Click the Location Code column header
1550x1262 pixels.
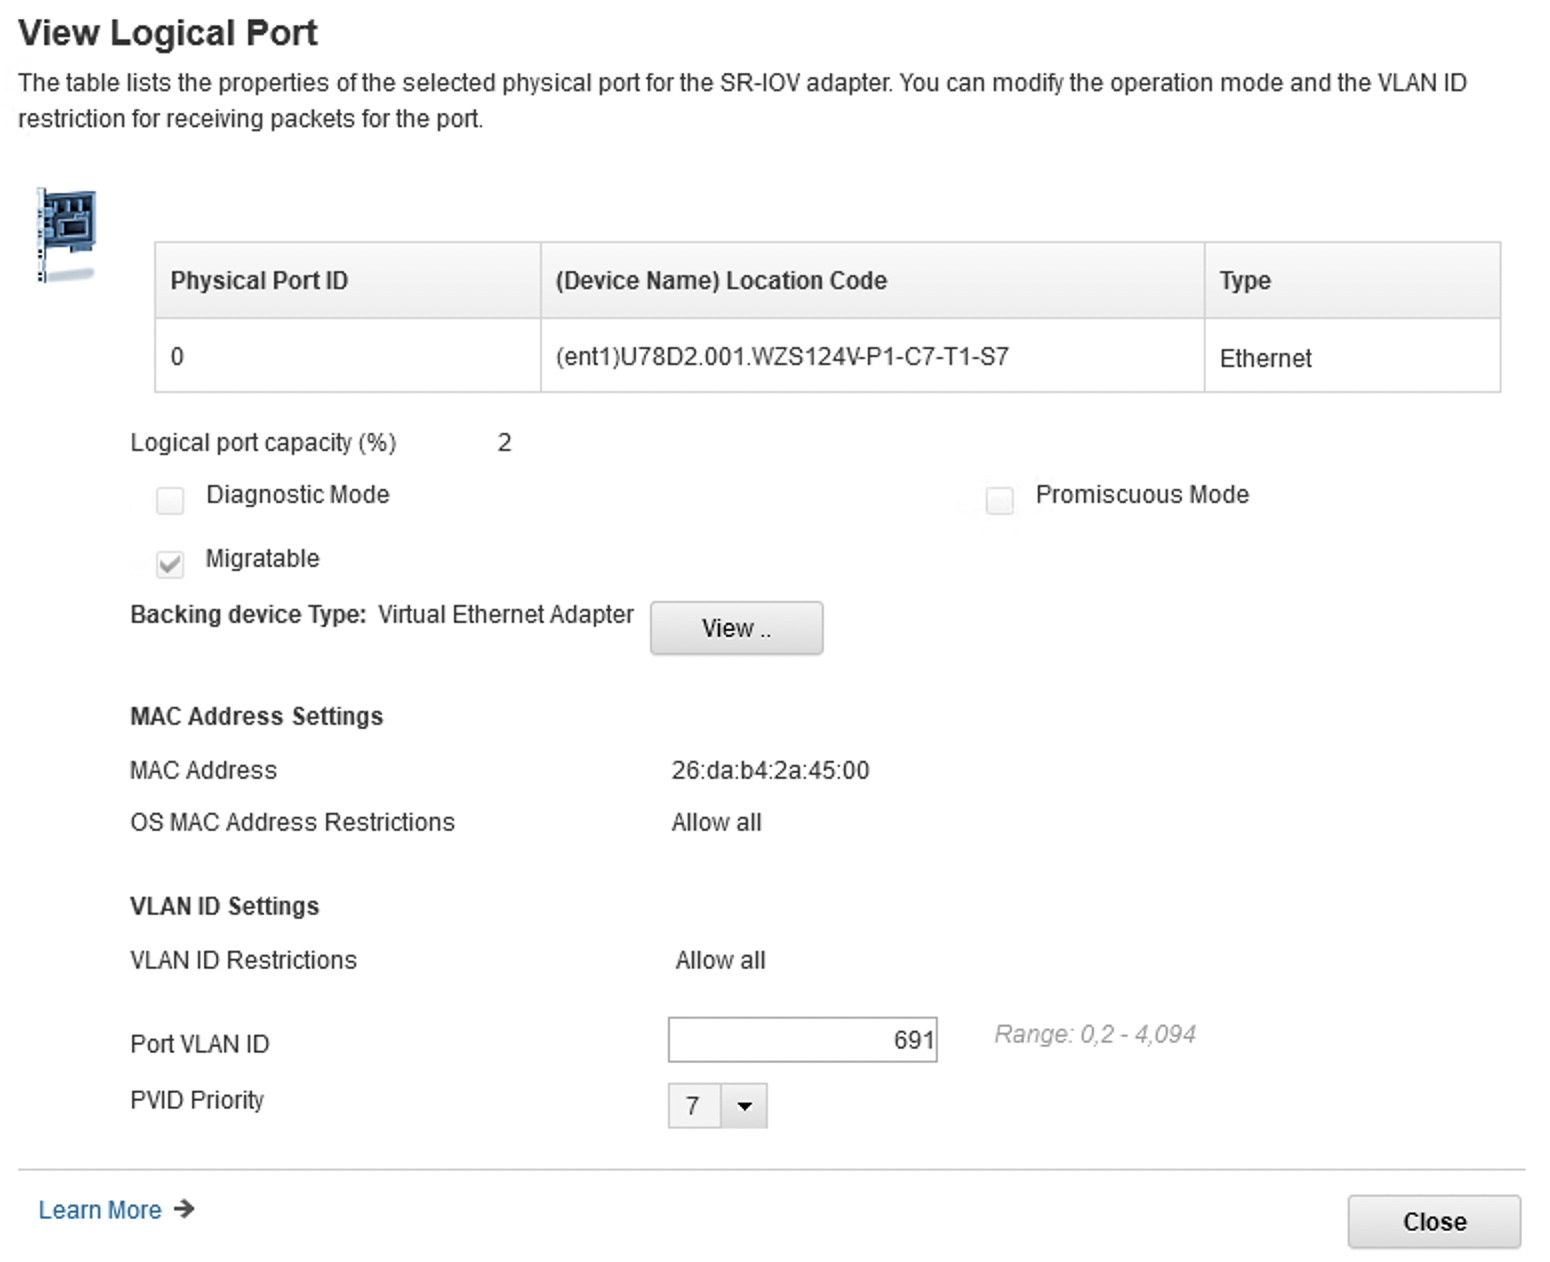pyautogui.click(x=721, y=281)
